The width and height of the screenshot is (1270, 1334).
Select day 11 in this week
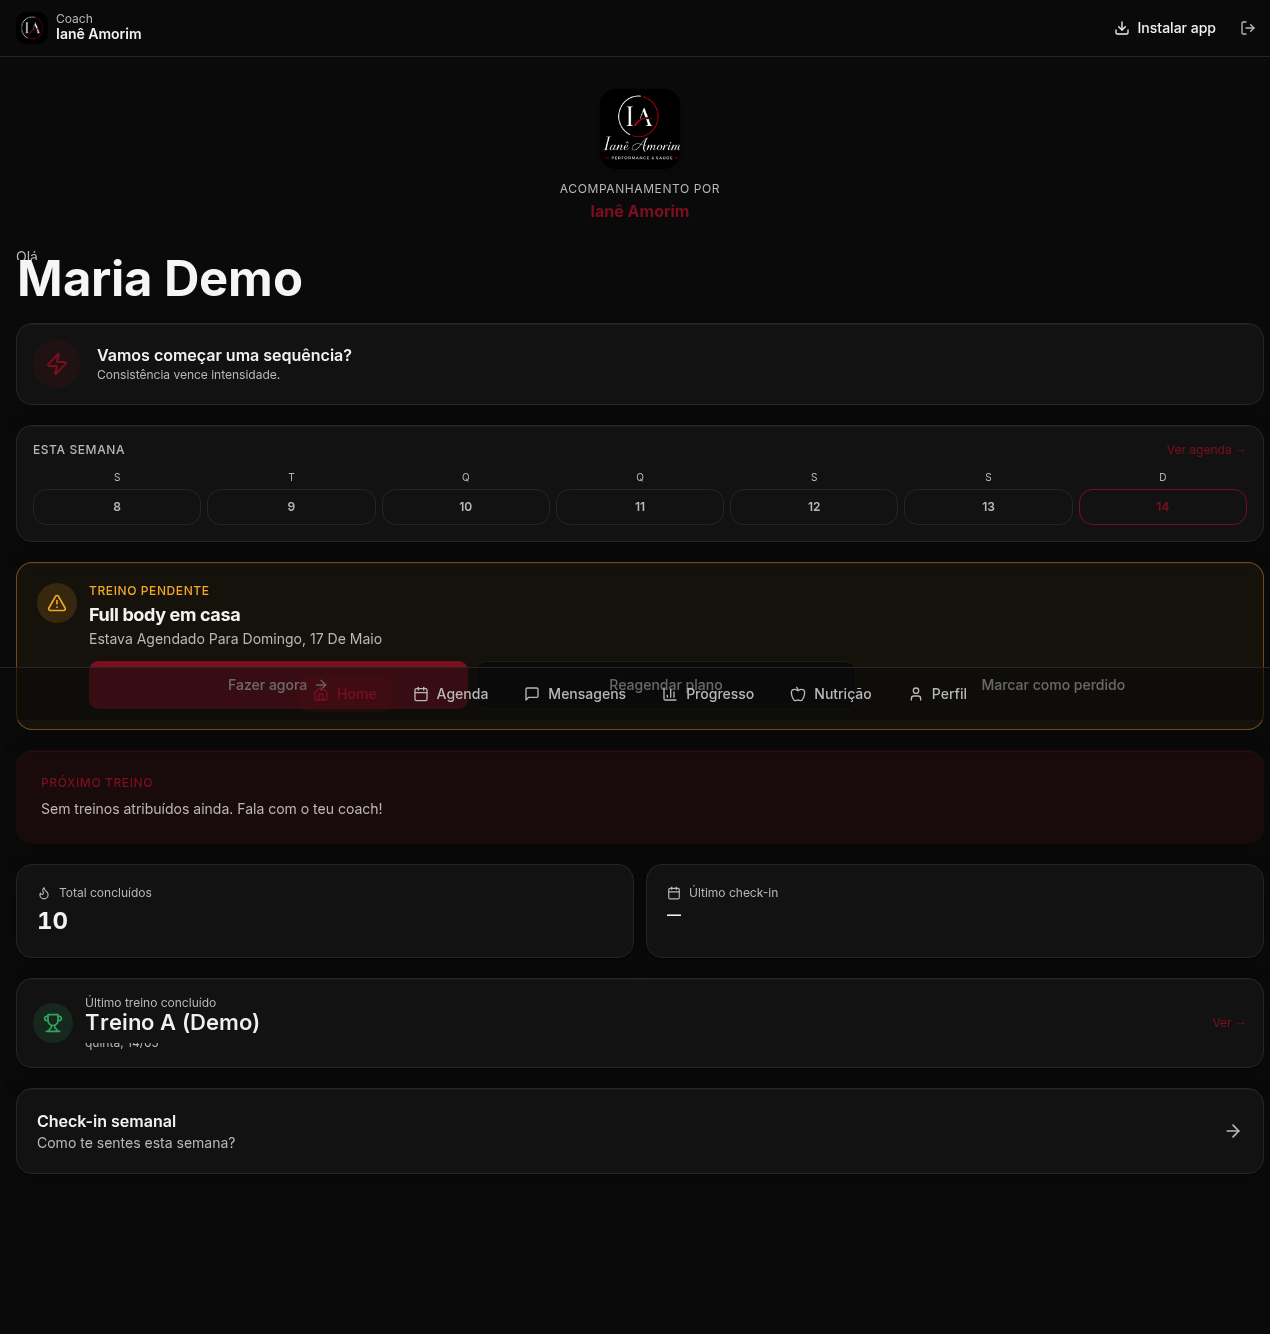tap(640, 507)
